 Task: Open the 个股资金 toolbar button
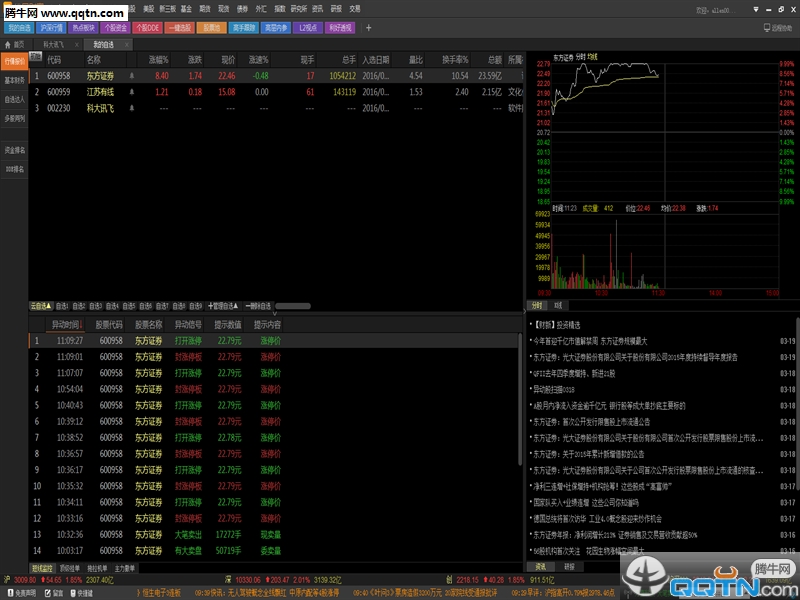pos(116,28)
